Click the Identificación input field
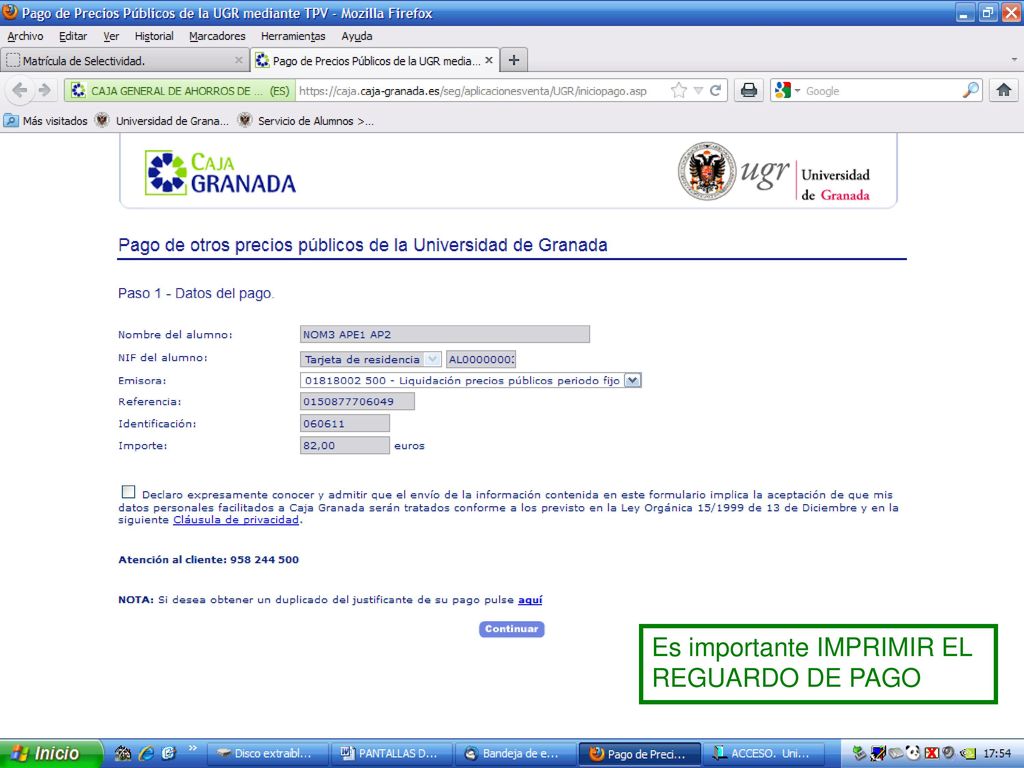The image size is (1024, 768). point(345,423)
